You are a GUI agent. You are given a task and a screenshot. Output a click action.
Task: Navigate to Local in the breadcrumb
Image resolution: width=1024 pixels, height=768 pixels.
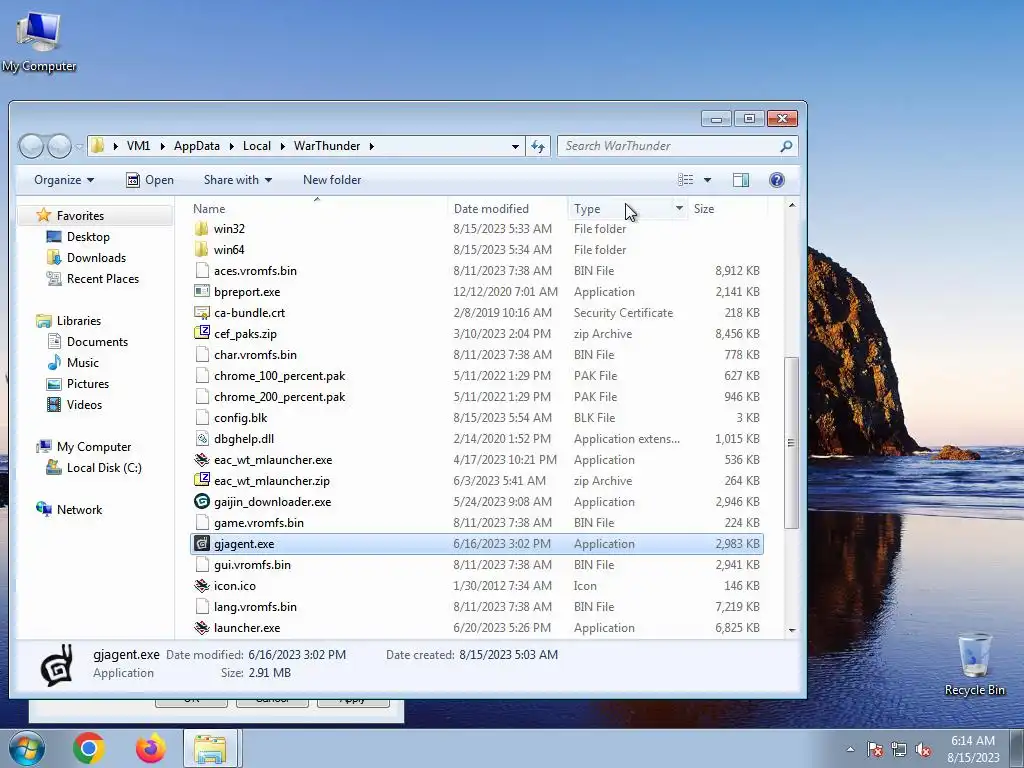click(257, 146)
